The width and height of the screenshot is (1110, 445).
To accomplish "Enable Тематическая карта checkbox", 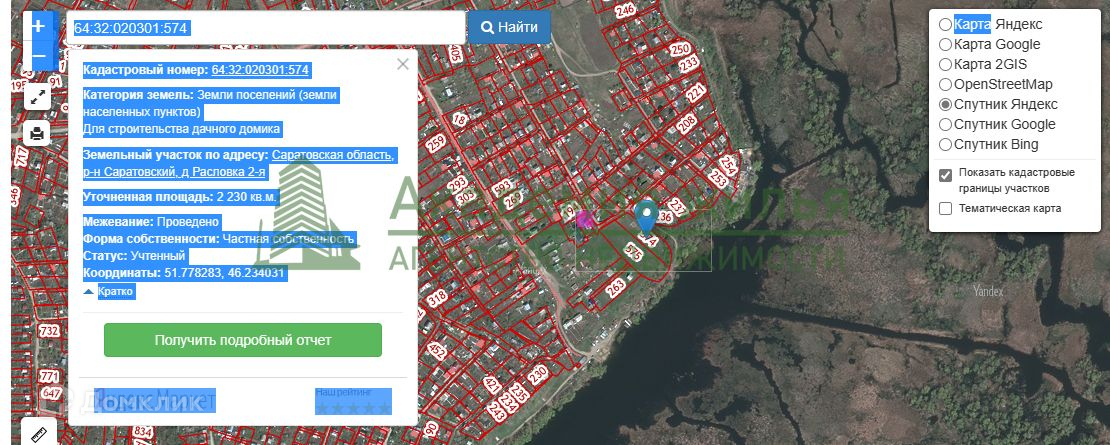I will (x=945, y=208).
